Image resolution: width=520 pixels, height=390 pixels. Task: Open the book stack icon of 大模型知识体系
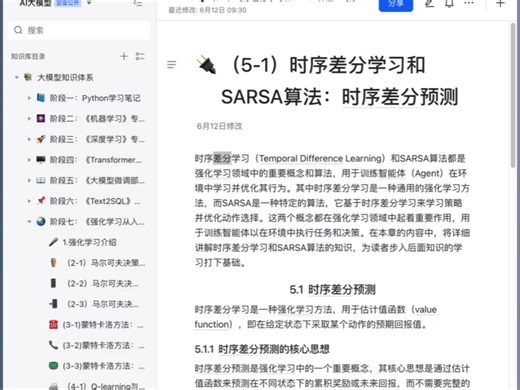click(x=28, y=77)
